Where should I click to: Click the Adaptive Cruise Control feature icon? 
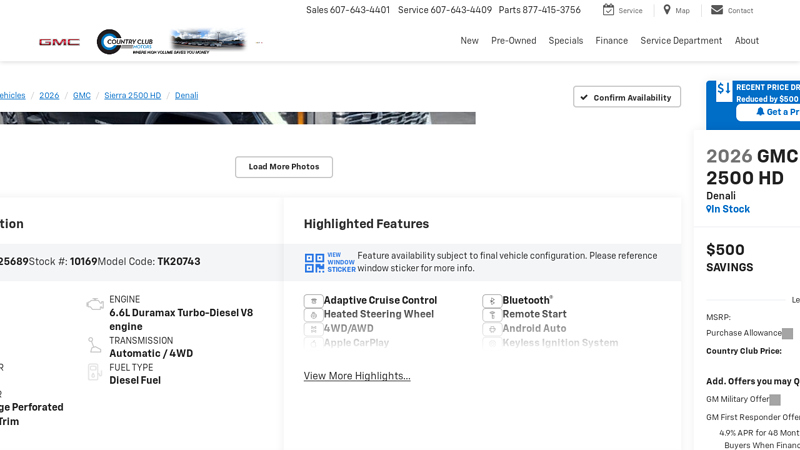pyautogui.click(x=313, y=301)
